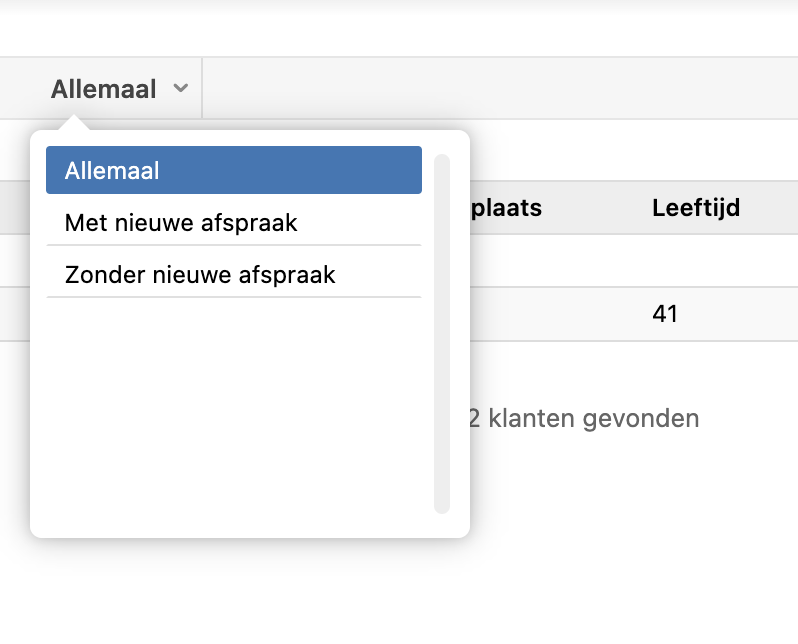Click blank area above the toolbar

400,30
